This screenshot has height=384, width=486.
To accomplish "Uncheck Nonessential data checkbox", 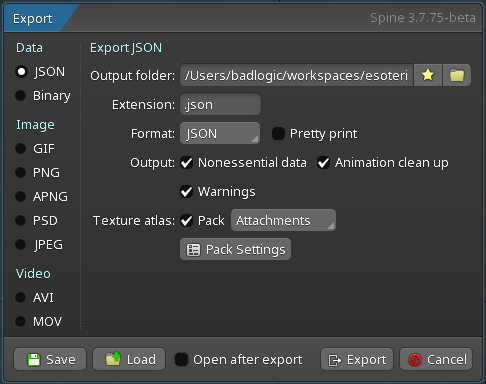I will (x=187, y=163).
